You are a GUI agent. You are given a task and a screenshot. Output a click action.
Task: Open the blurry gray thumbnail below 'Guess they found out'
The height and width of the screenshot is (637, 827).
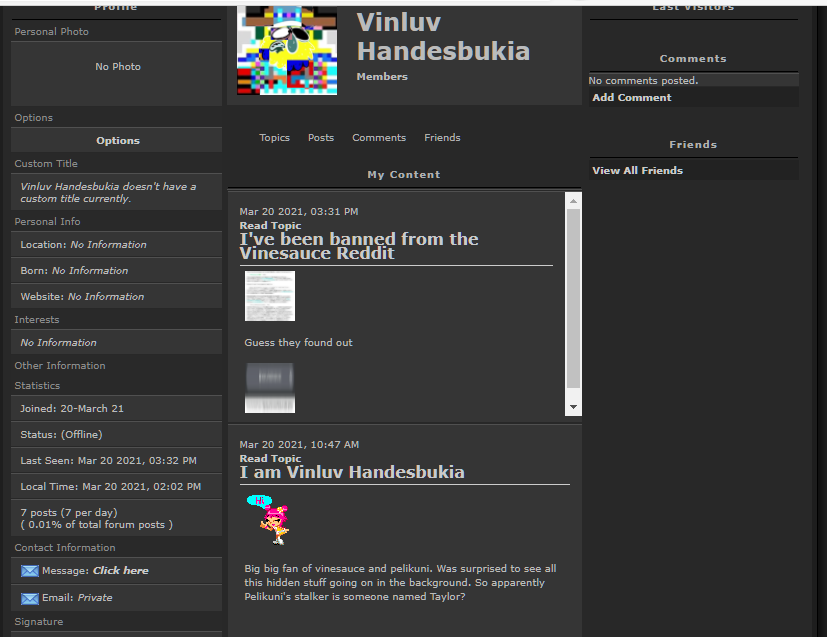pos(270,388)
